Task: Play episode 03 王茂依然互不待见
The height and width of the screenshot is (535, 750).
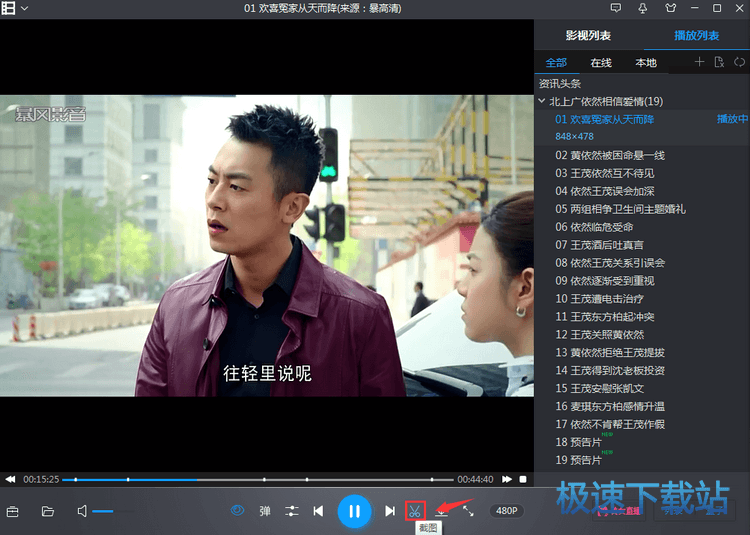Action: 605,173
